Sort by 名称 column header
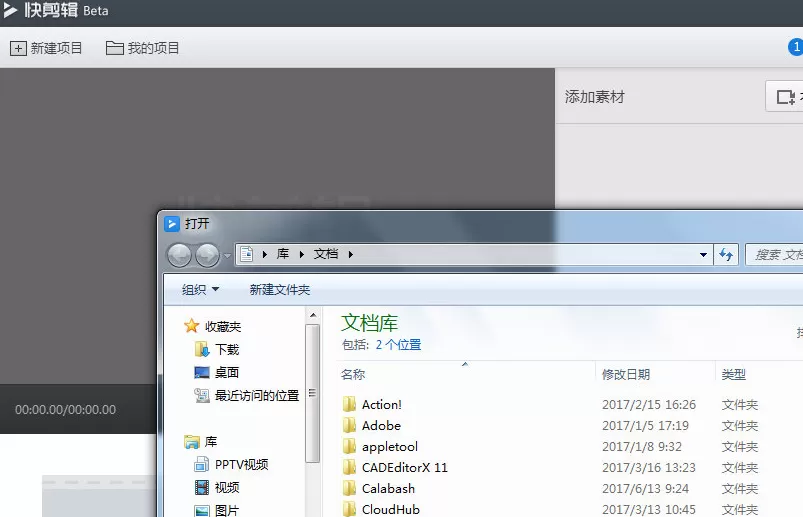The width and height of the screenshot is (803, 517). [x=353, y=375]
